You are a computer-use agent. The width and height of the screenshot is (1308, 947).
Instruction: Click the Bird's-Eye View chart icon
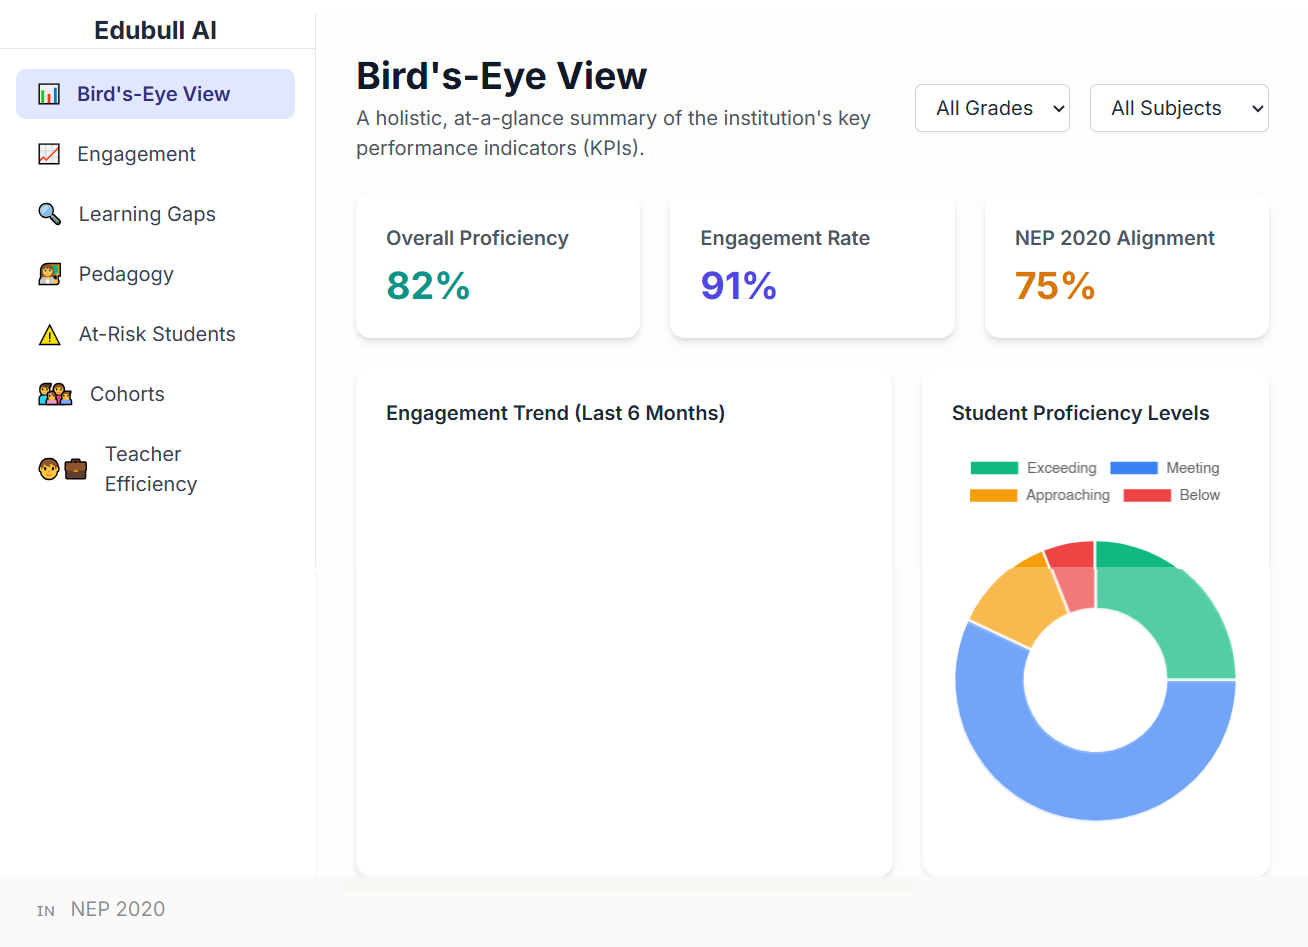pos(49,93)
